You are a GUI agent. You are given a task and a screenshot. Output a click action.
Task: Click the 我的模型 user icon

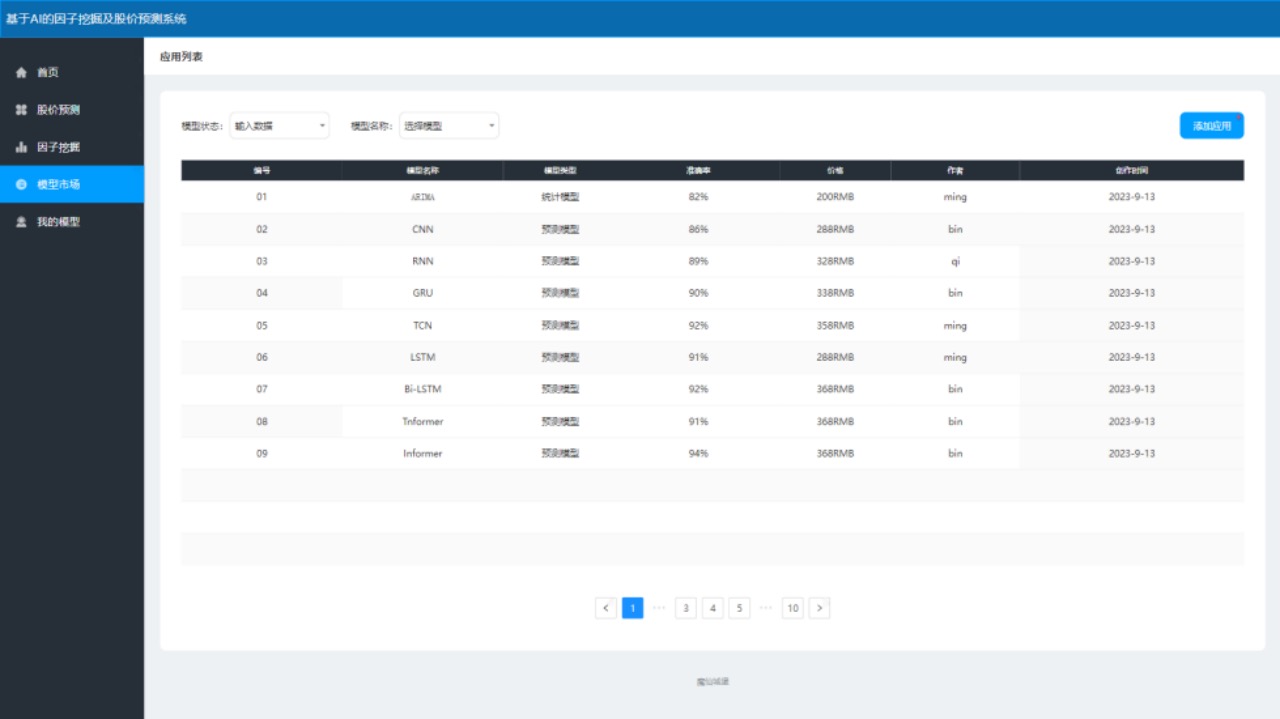(x=21, y=222)
